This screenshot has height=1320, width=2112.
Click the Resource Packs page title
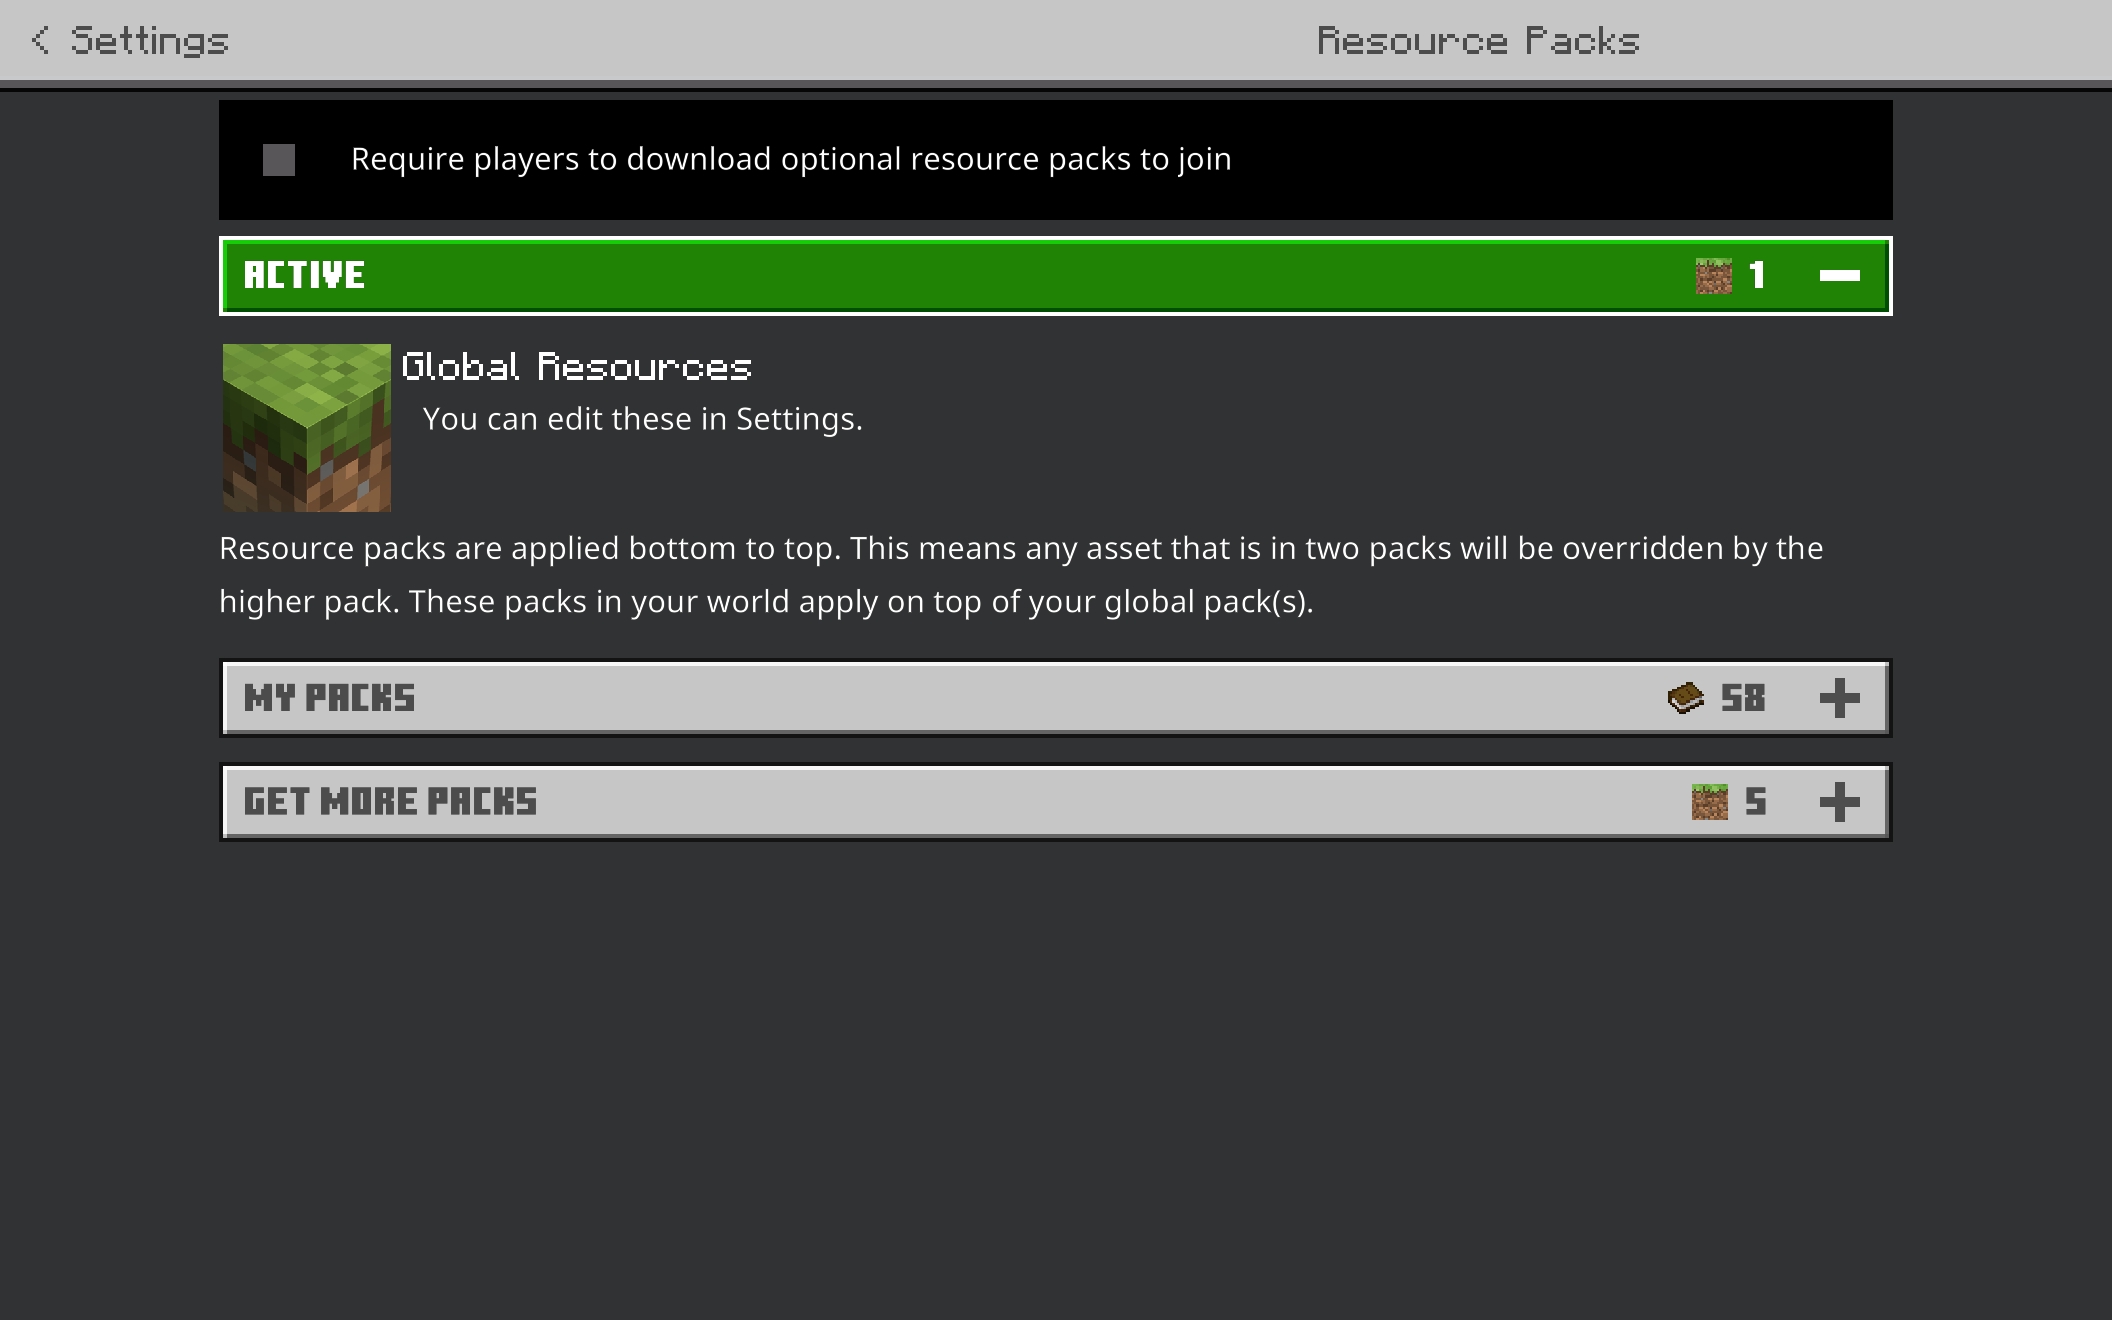tap(1478, 41)
